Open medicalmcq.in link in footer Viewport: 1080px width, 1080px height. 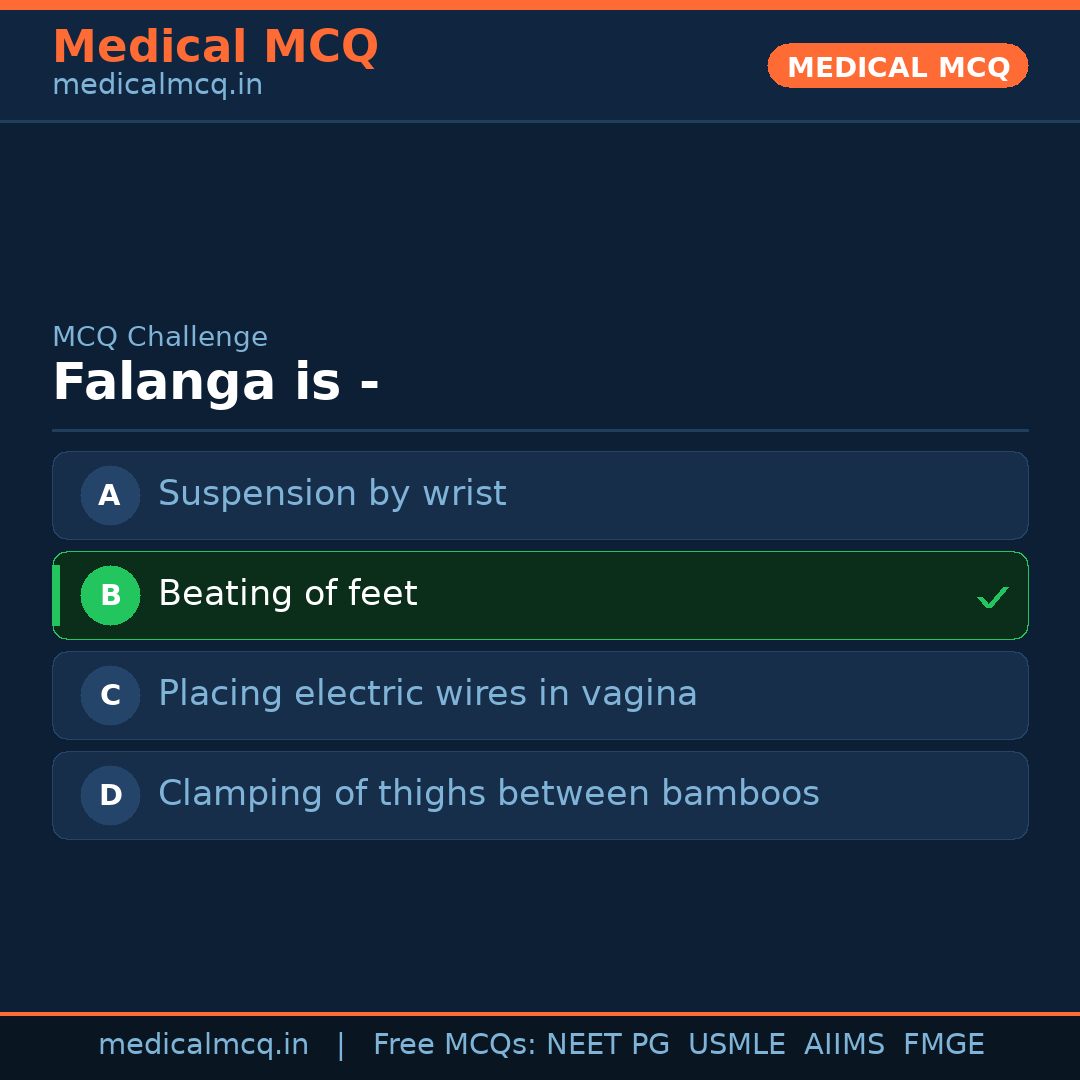(x=203, y=1045)
